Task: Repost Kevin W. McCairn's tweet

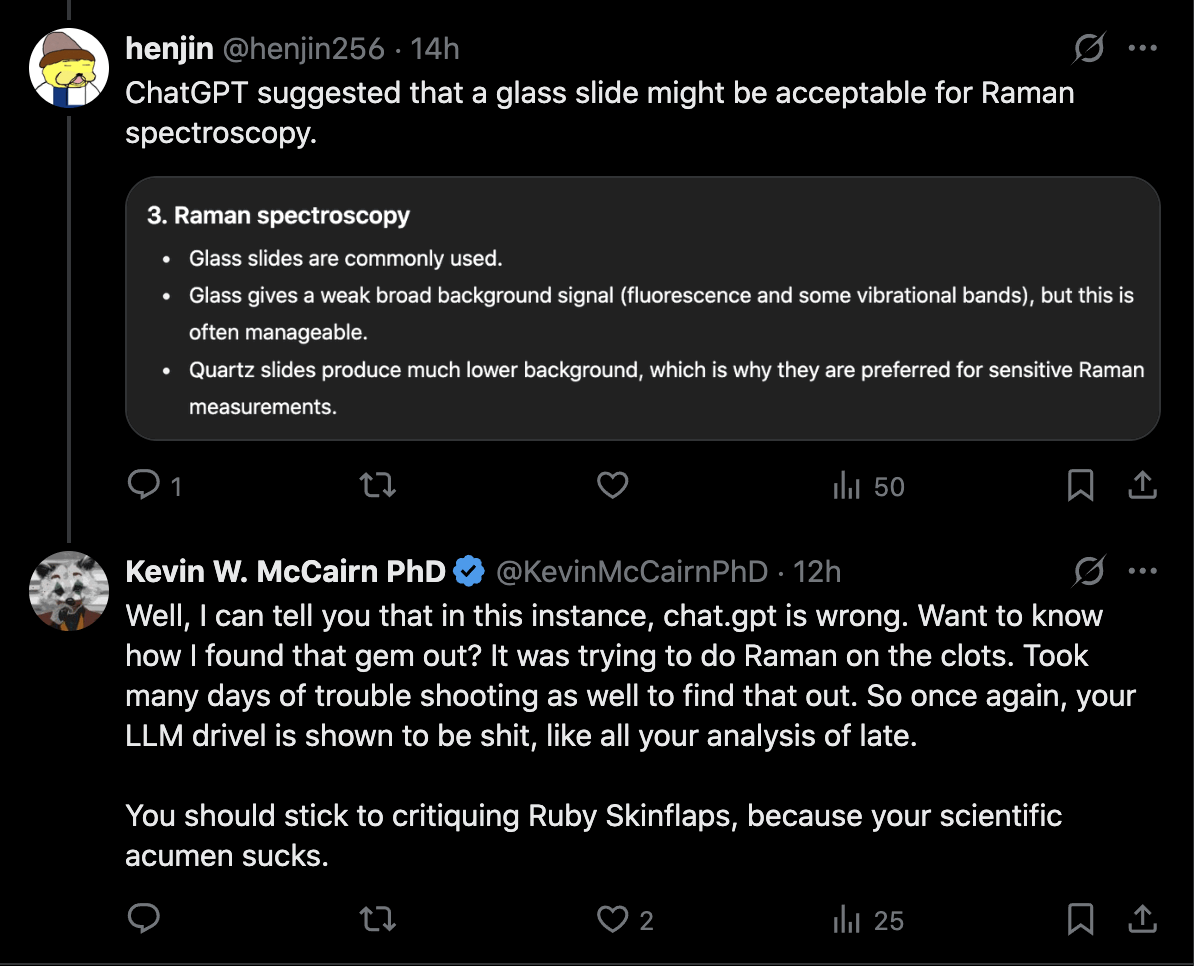Action: tap(378, 918)
